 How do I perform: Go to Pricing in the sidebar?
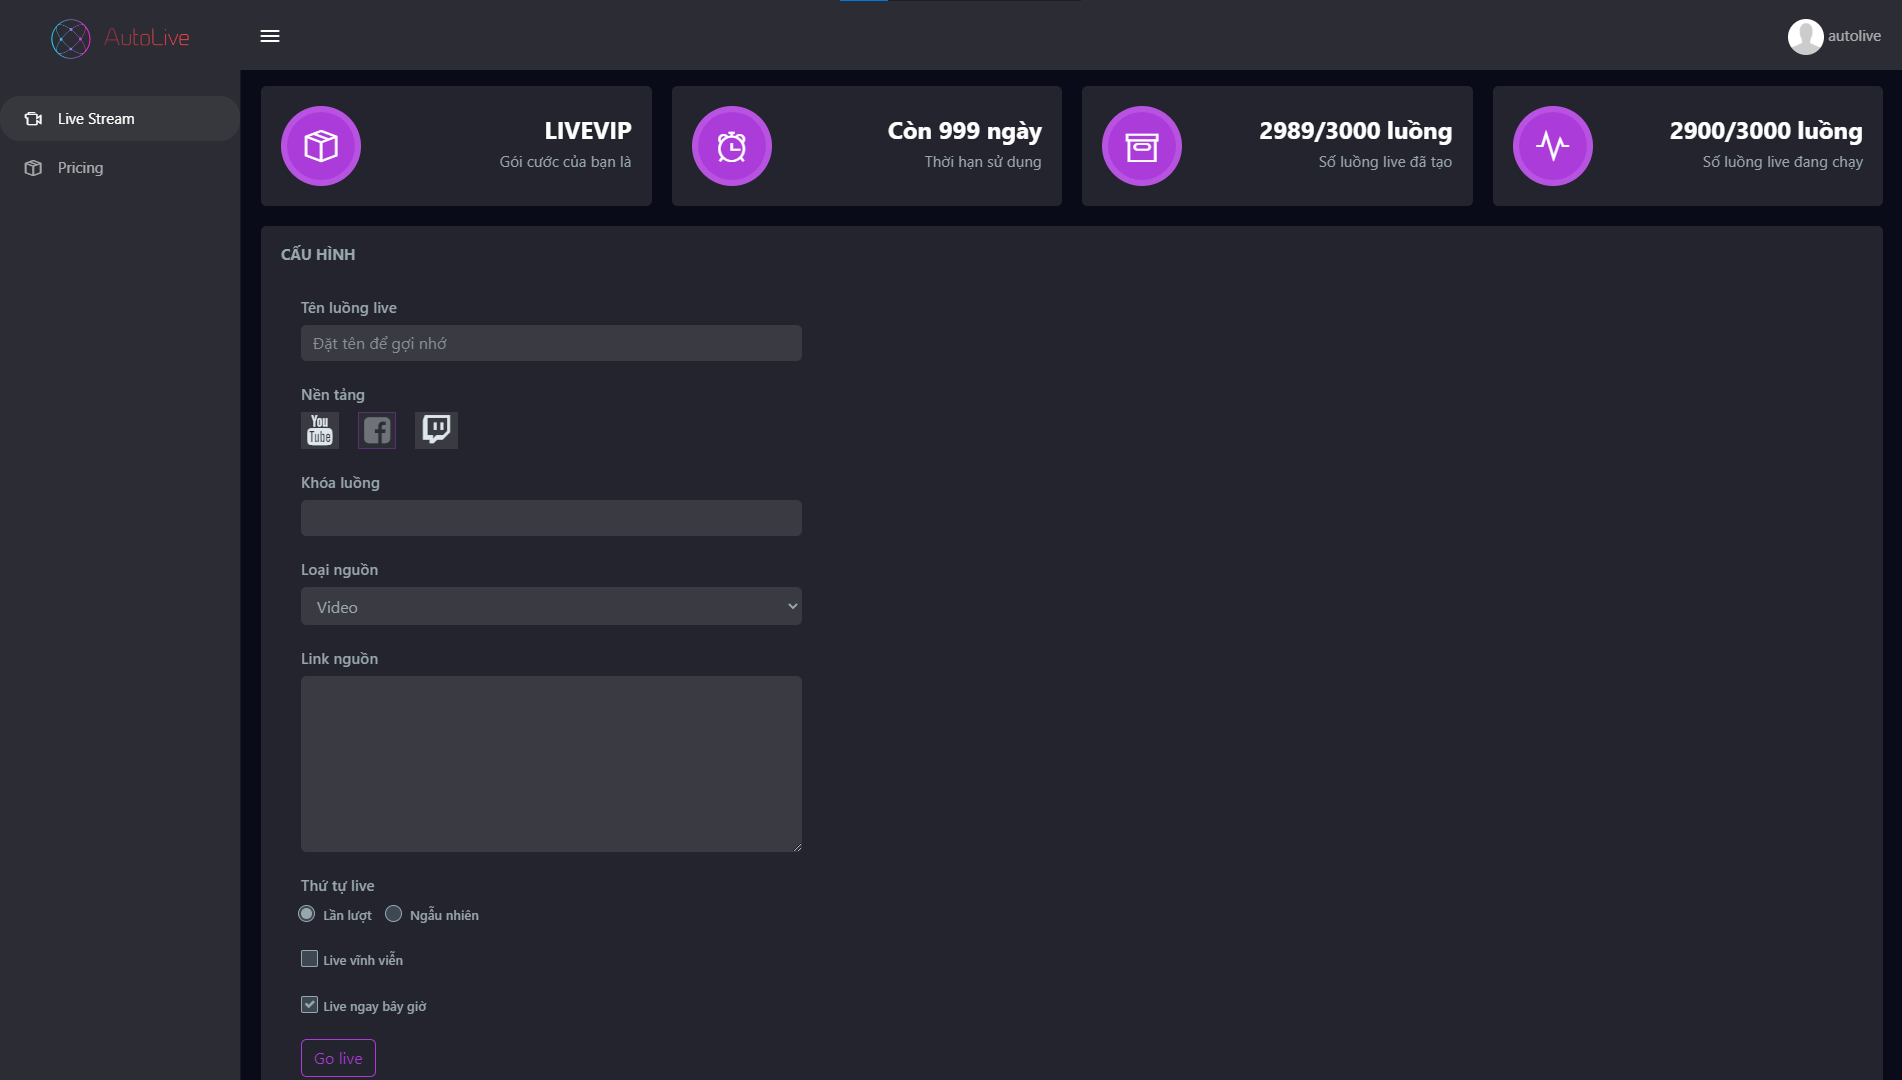[80, 168]
